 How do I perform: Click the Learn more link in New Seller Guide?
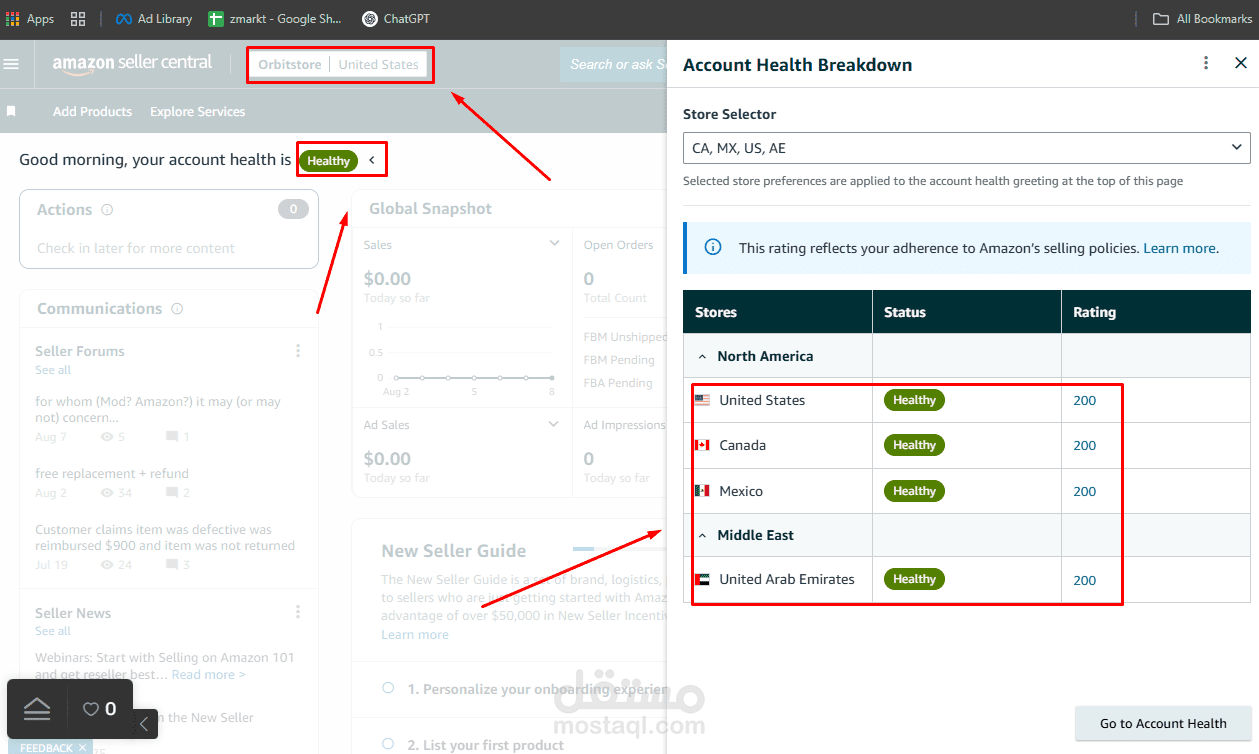(x=415, y=635)
